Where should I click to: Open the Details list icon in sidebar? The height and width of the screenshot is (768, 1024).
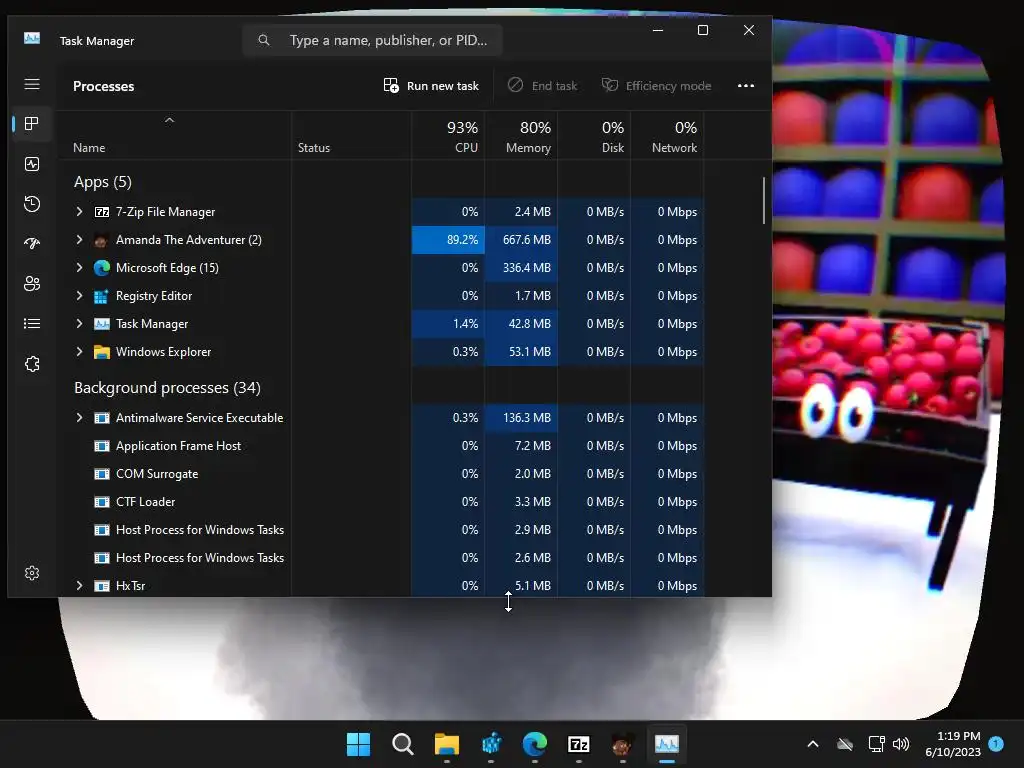click(x=32, y=323)
